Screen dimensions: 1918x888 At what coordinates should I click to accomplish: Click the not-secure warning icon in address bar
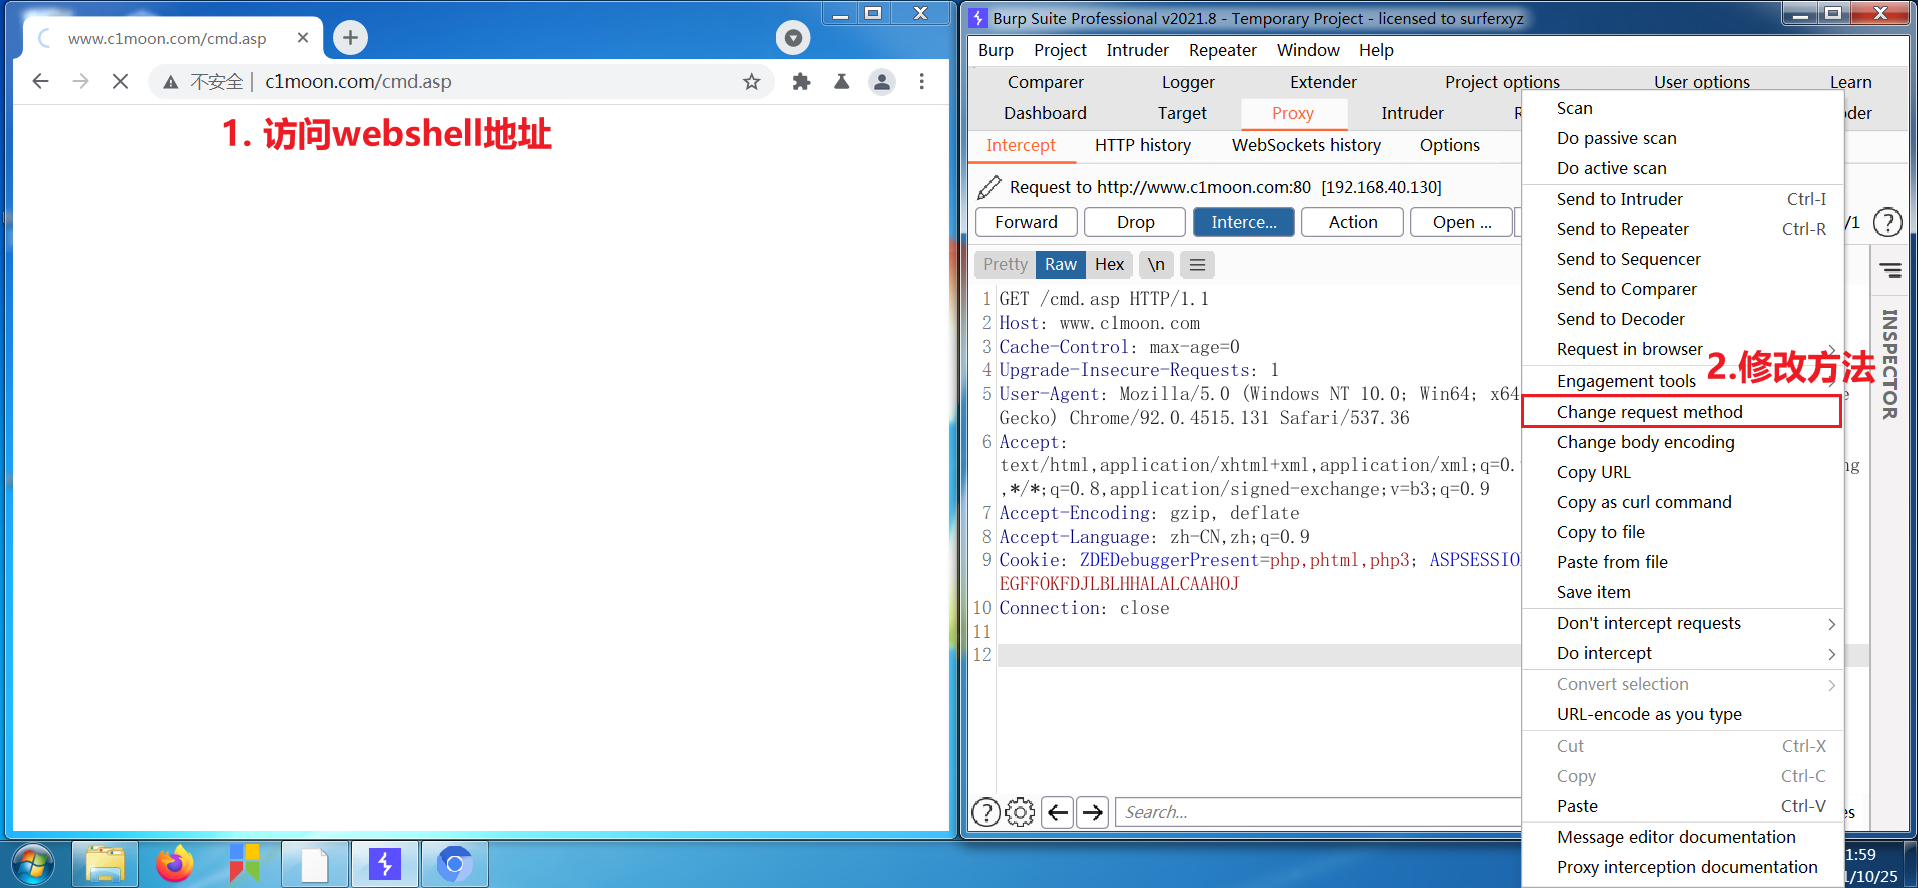[171, 82]
